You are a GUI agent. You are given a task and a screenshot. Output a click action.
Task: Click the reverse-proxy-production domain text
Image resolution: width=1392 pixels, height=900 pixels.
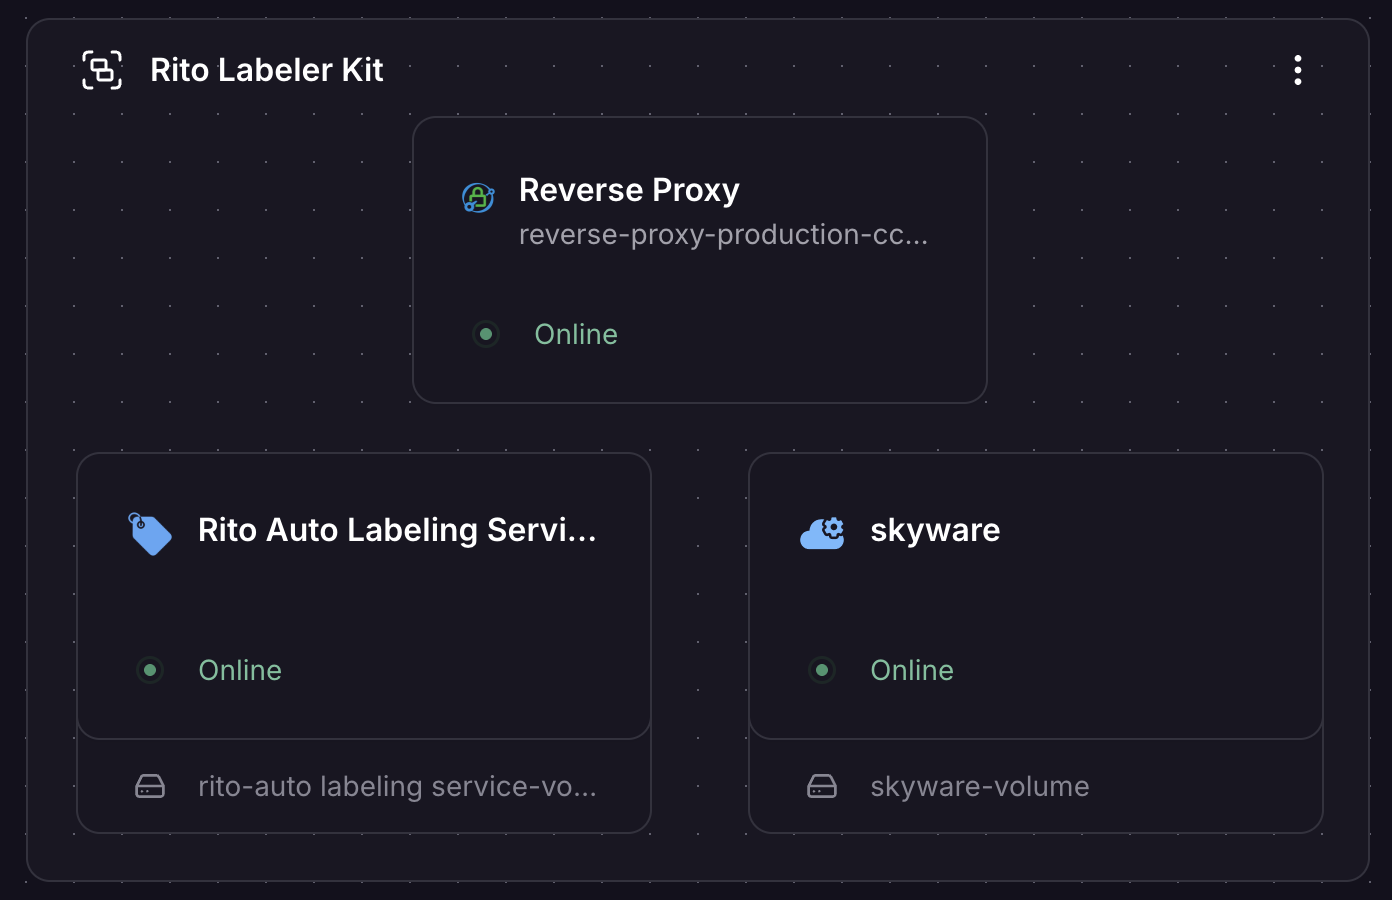tap(722, 234)
